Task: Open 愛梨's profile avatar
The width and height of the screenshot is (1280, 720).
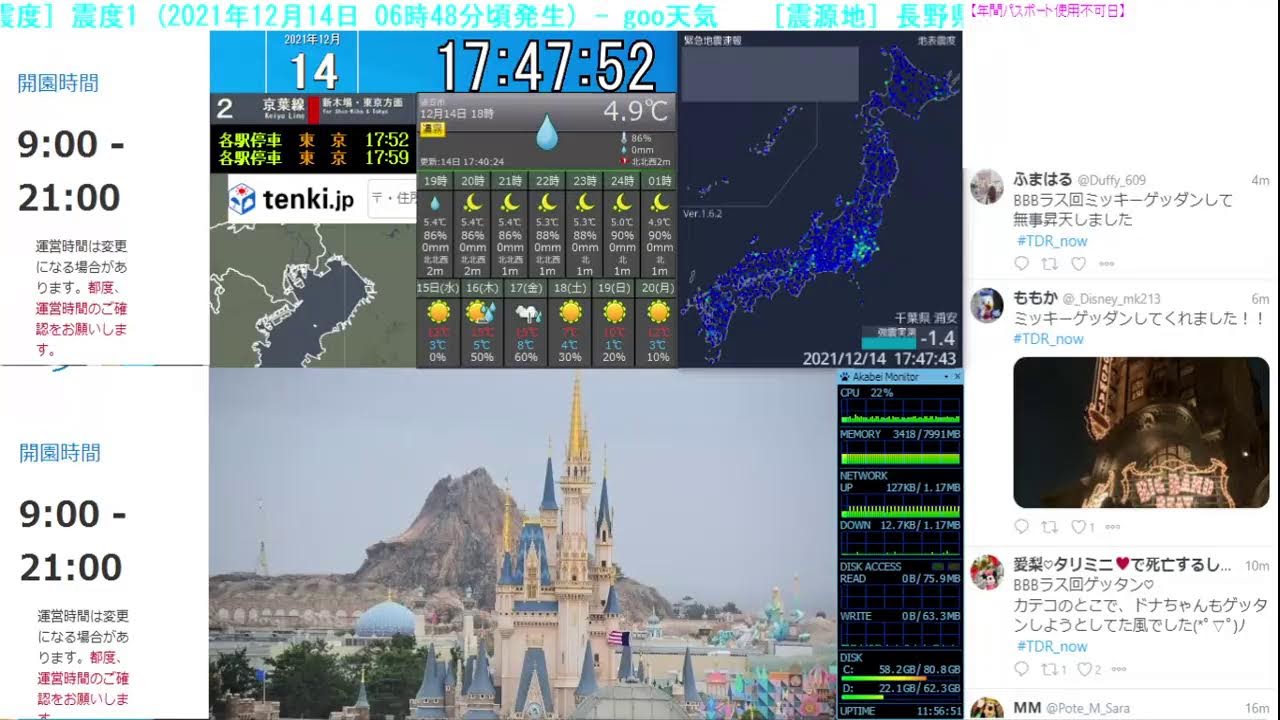Action: 987,572
